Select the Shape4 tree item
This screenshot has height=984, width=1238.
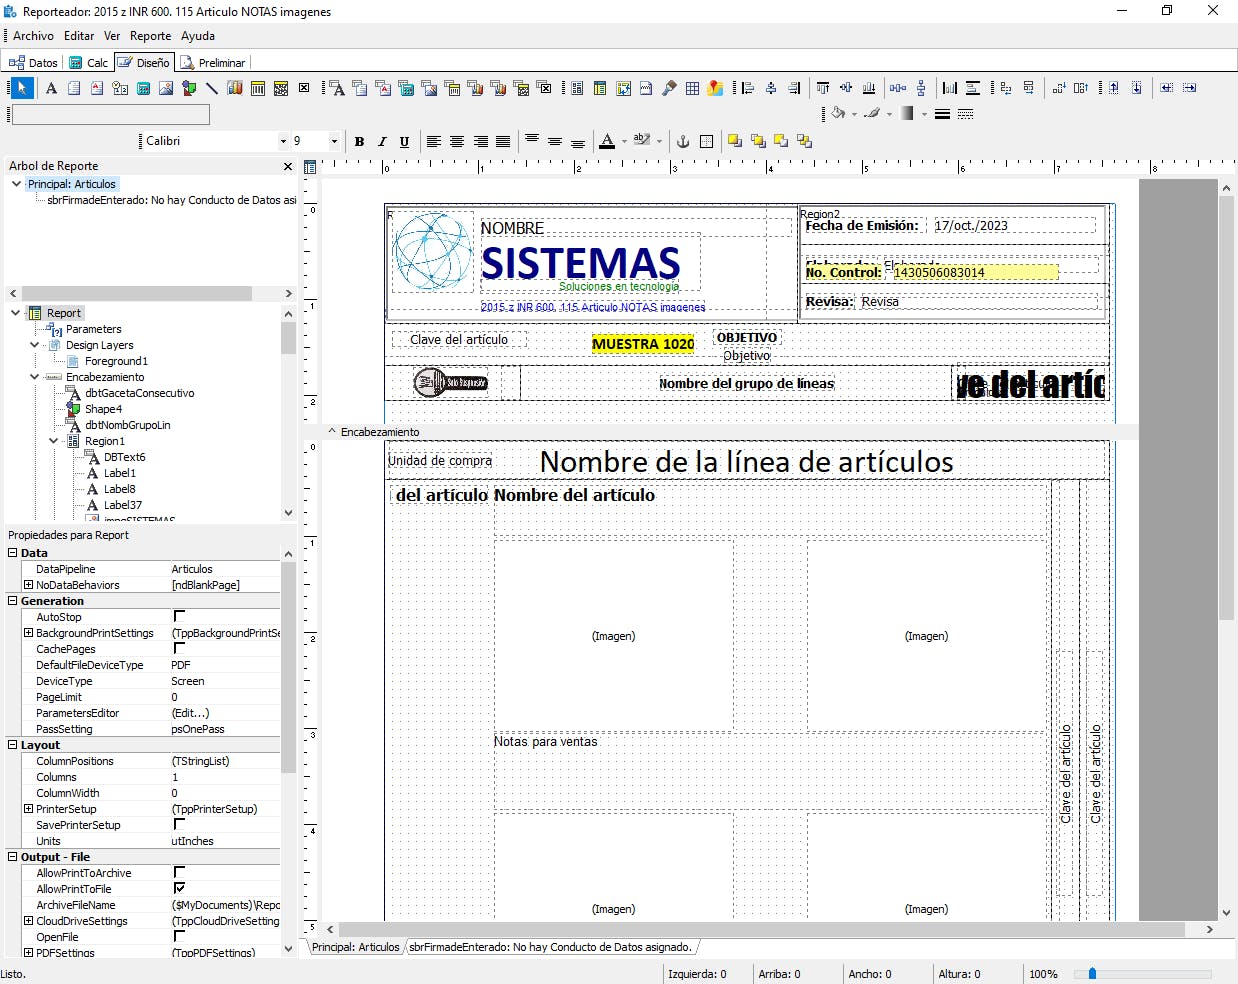point(103,409)
